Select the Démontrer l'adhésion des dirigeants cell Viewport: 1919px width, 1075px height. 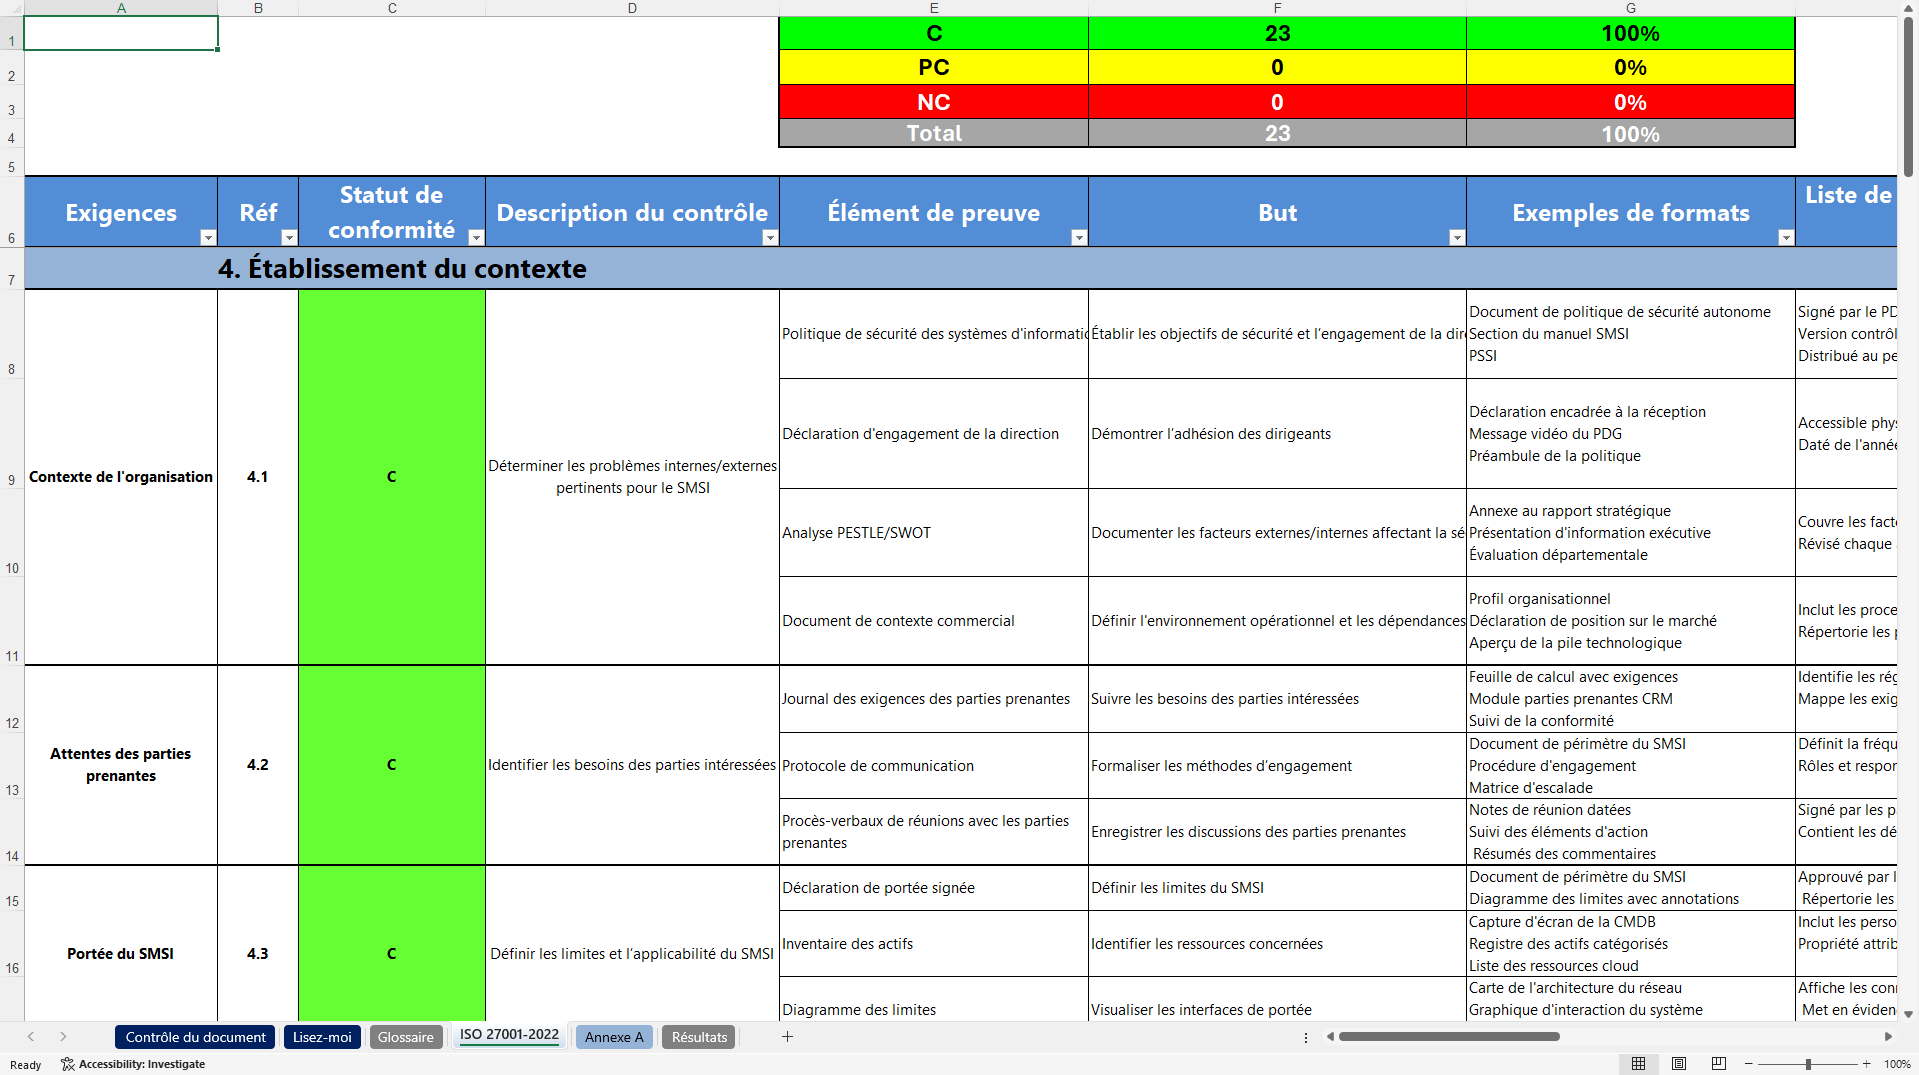tap(1277, 434)
